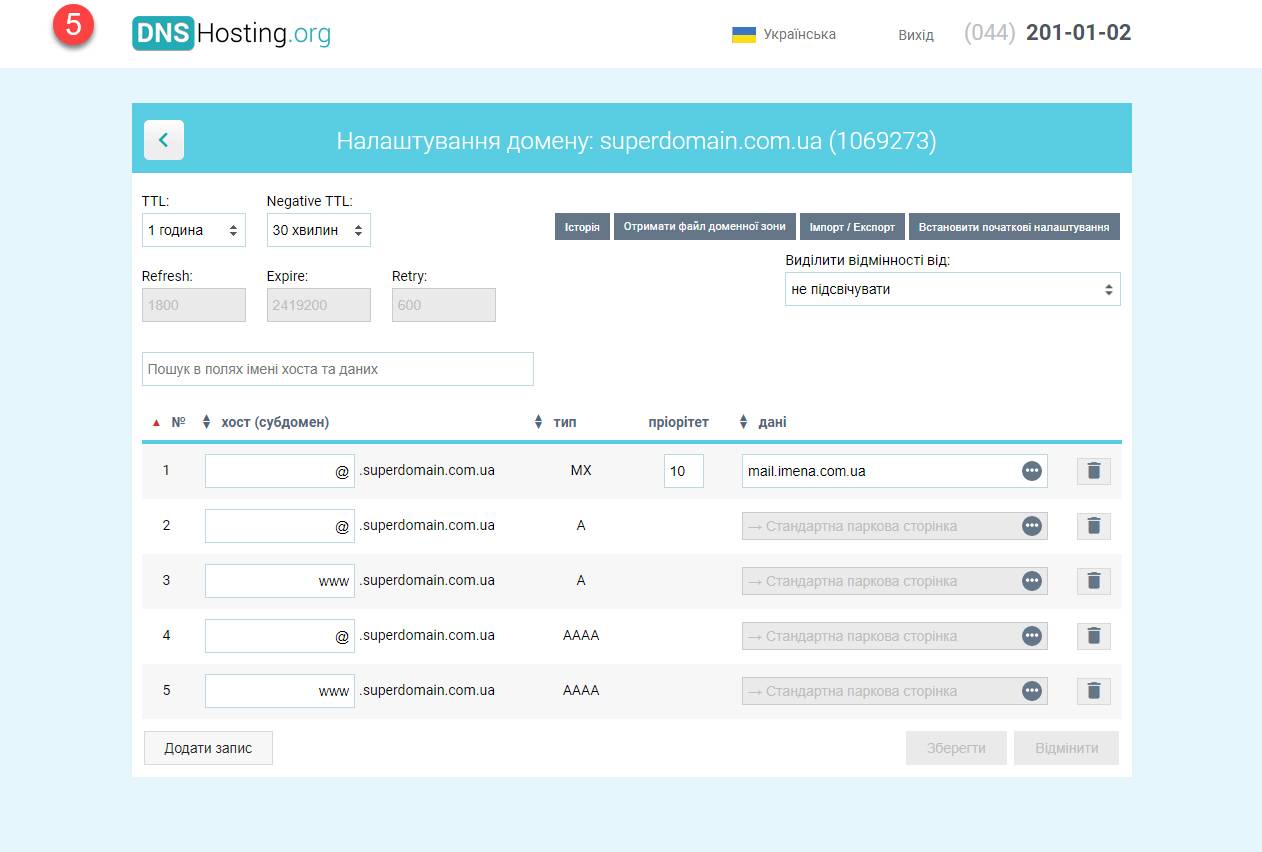Click the Ukrainian flag icon
This screenshot has height=852, width=1262.
tap(744, 35)
